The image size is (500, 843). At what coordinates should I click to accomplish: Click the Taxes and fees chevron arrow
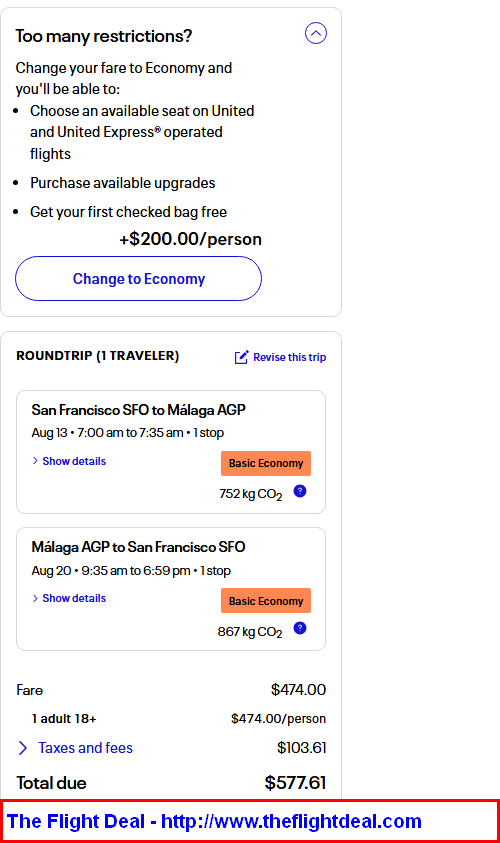pos(23,748)
